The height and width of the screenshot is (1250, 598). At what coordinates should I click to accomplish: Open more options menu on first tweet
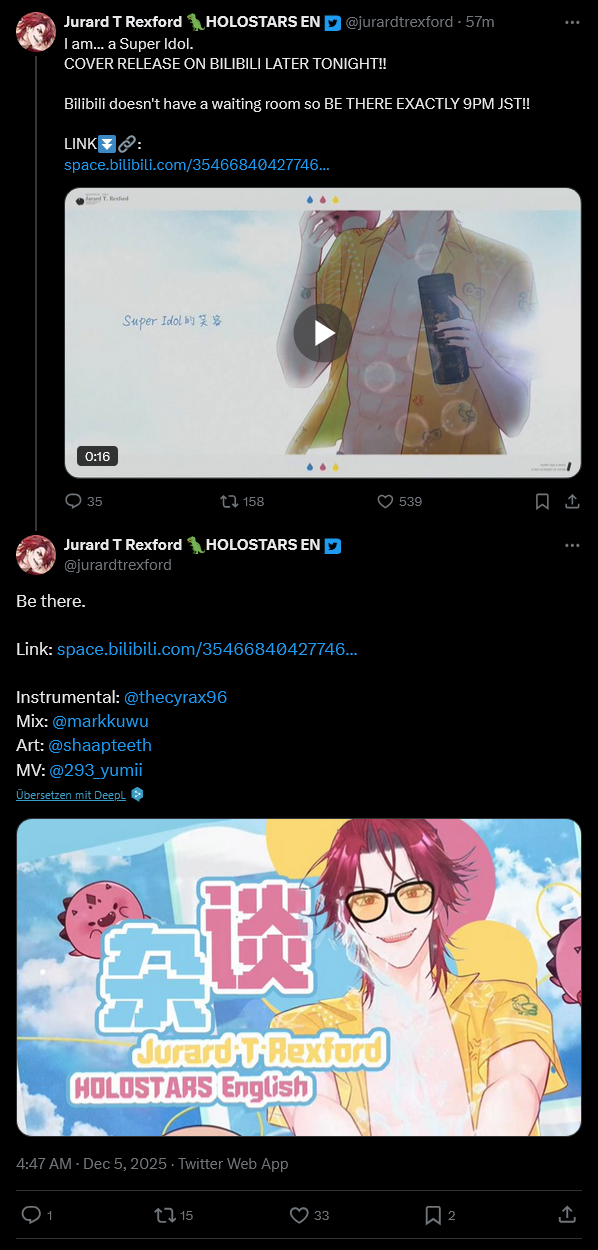(572, 21)
